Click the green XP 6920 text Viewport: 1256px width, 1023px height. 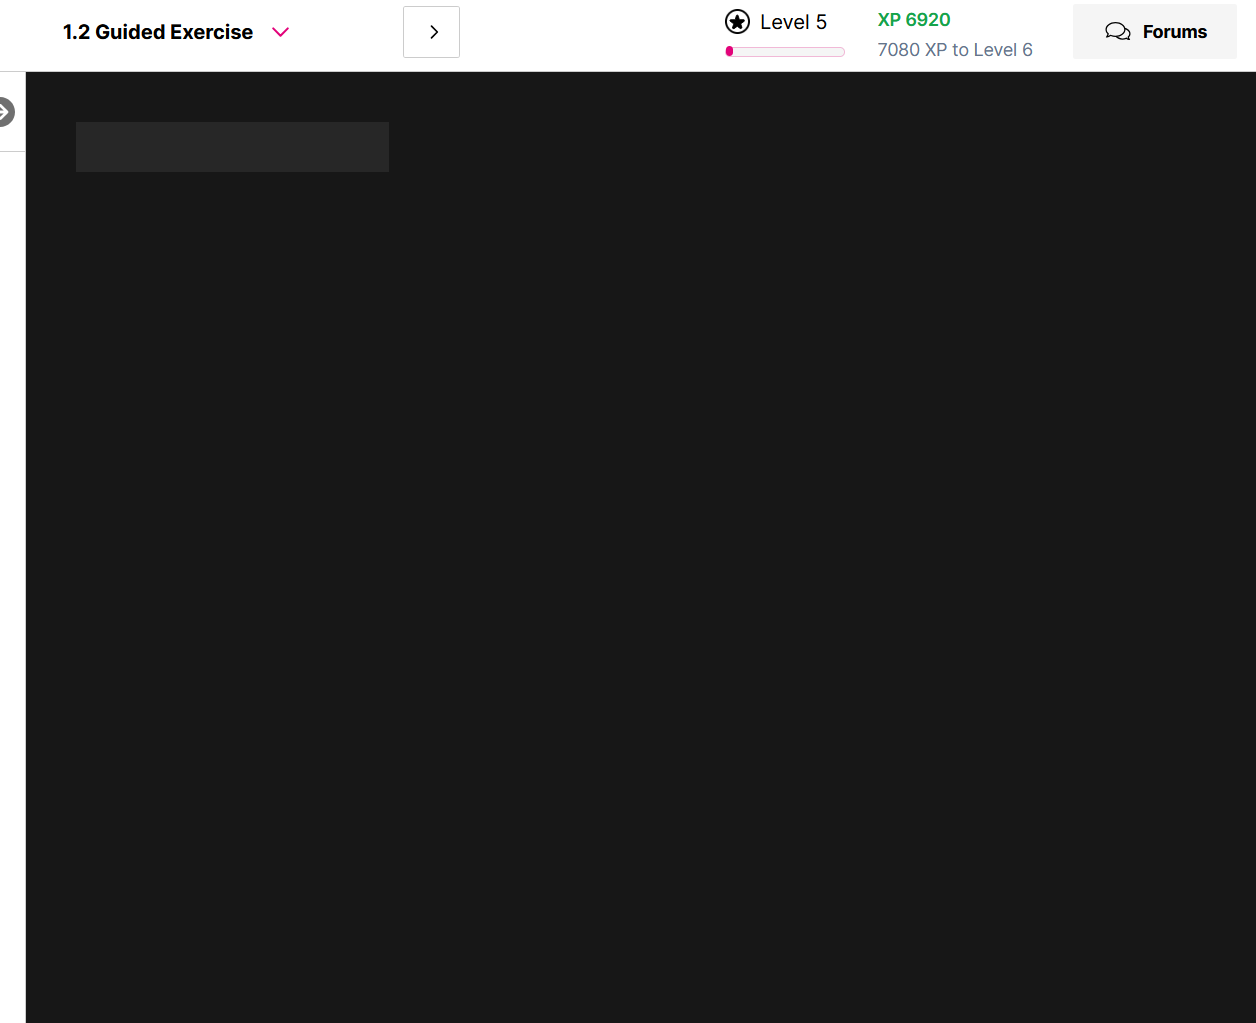tap(914, 20)
